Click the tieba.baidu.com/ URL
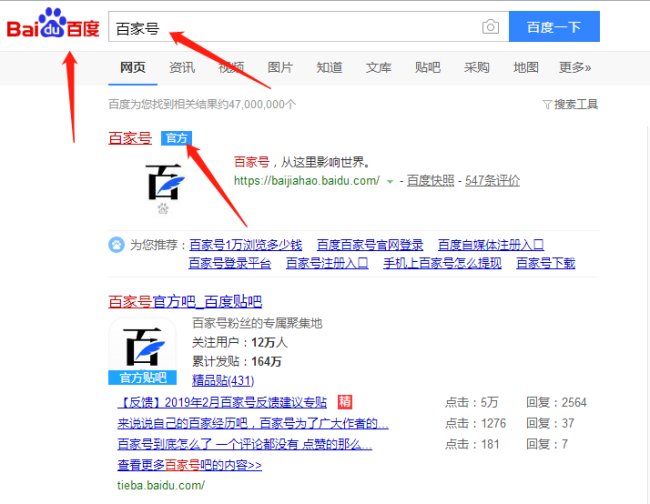 click(x=161, y=485)
